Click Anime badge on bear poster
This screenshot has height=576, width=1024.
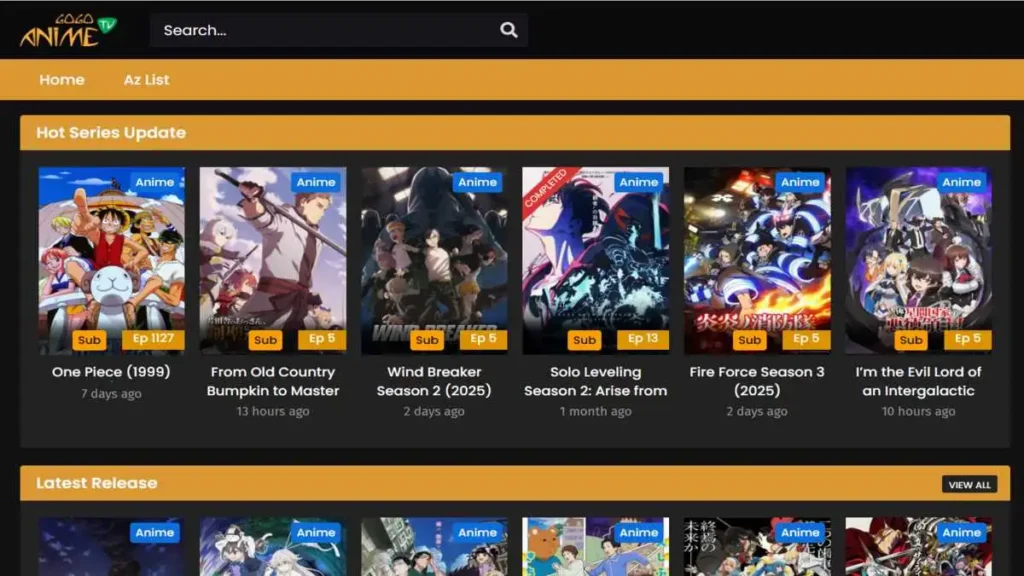(639, 533)
